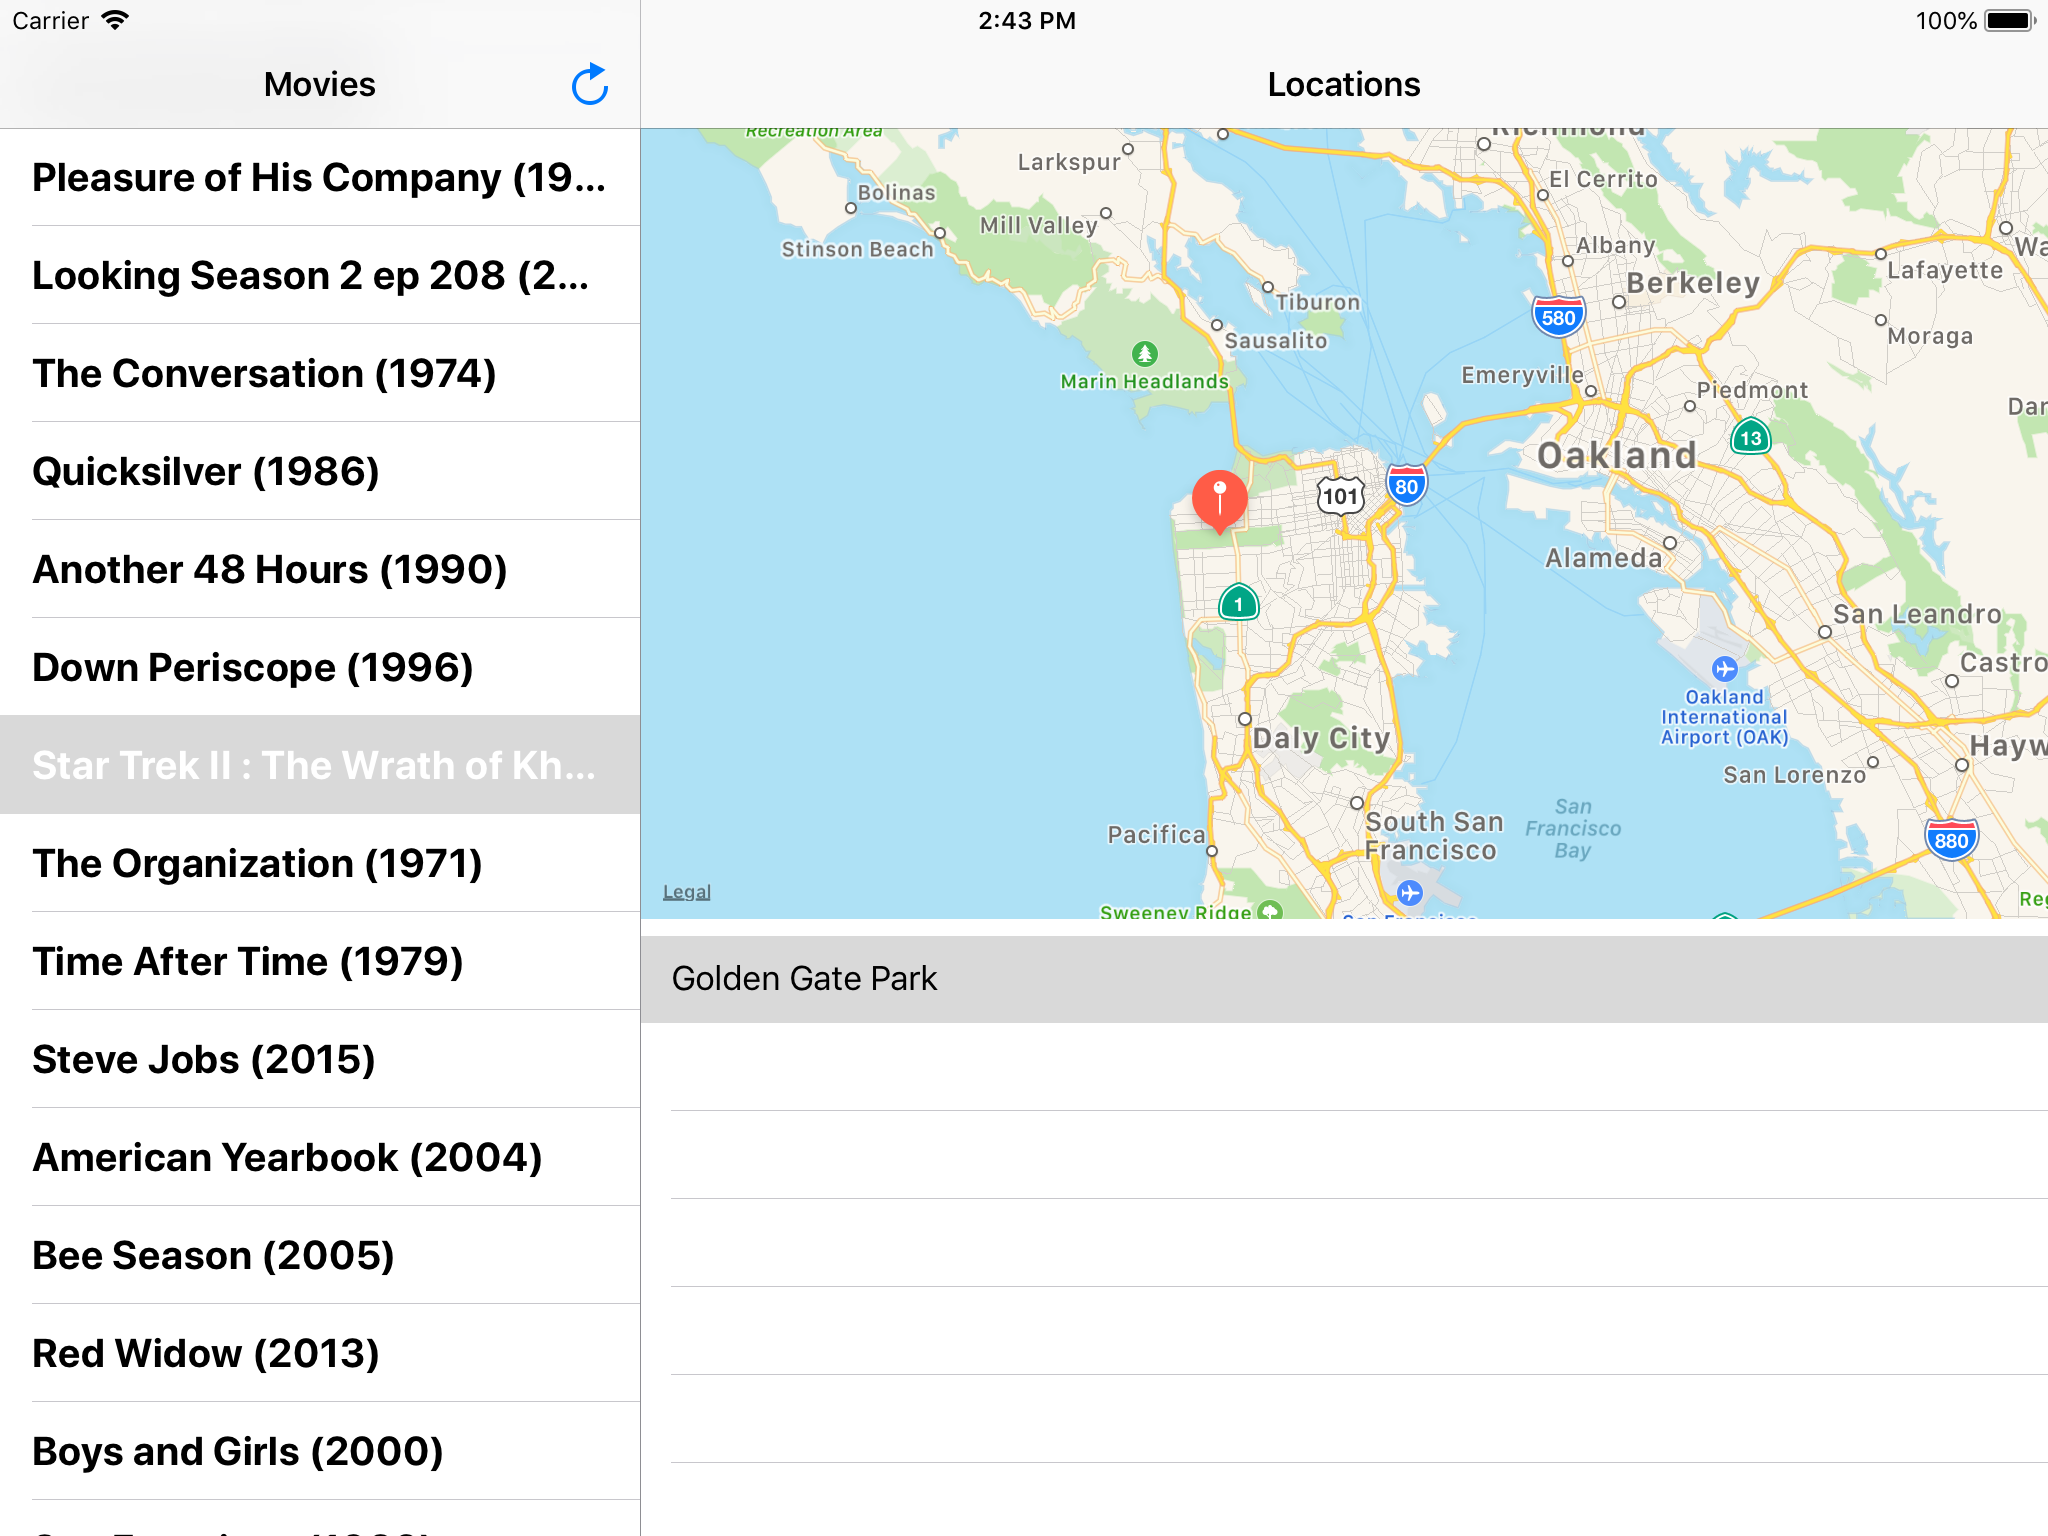This screenshot has height=1536, width=2048.
Task: Tap the refresh movies icon
Action: coord(589,85)
